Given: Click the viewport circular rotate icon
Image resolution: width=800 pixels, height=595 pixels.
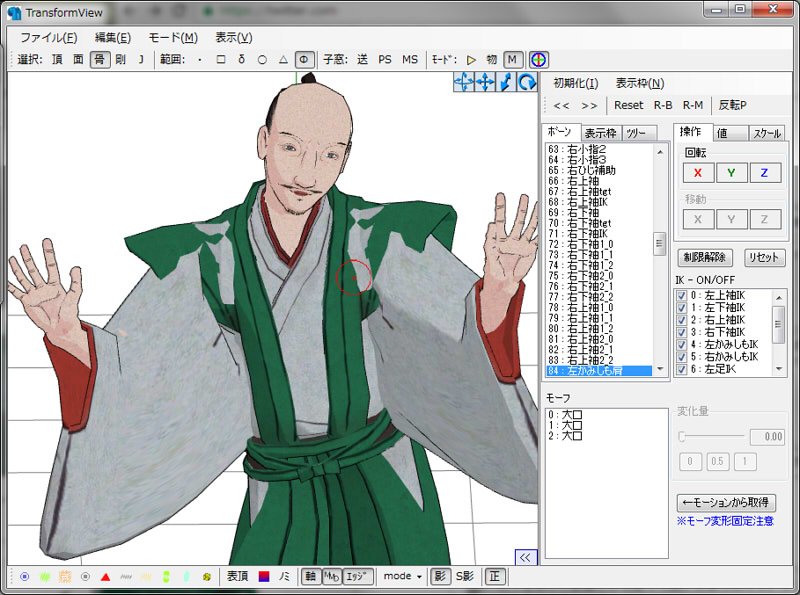Looking at the screenshot, I should (x=527, y=82).
